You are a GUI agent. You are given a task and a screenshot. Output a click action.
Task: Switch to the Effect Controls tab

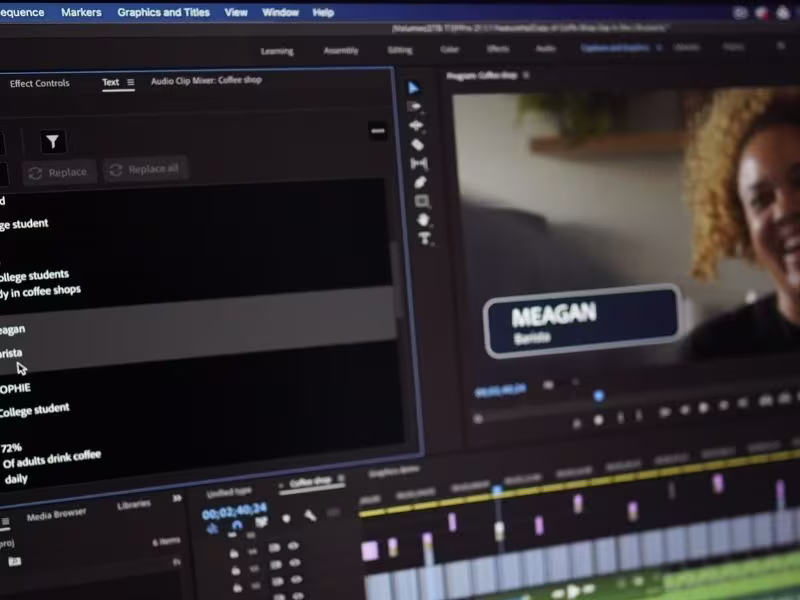point(39,83)
